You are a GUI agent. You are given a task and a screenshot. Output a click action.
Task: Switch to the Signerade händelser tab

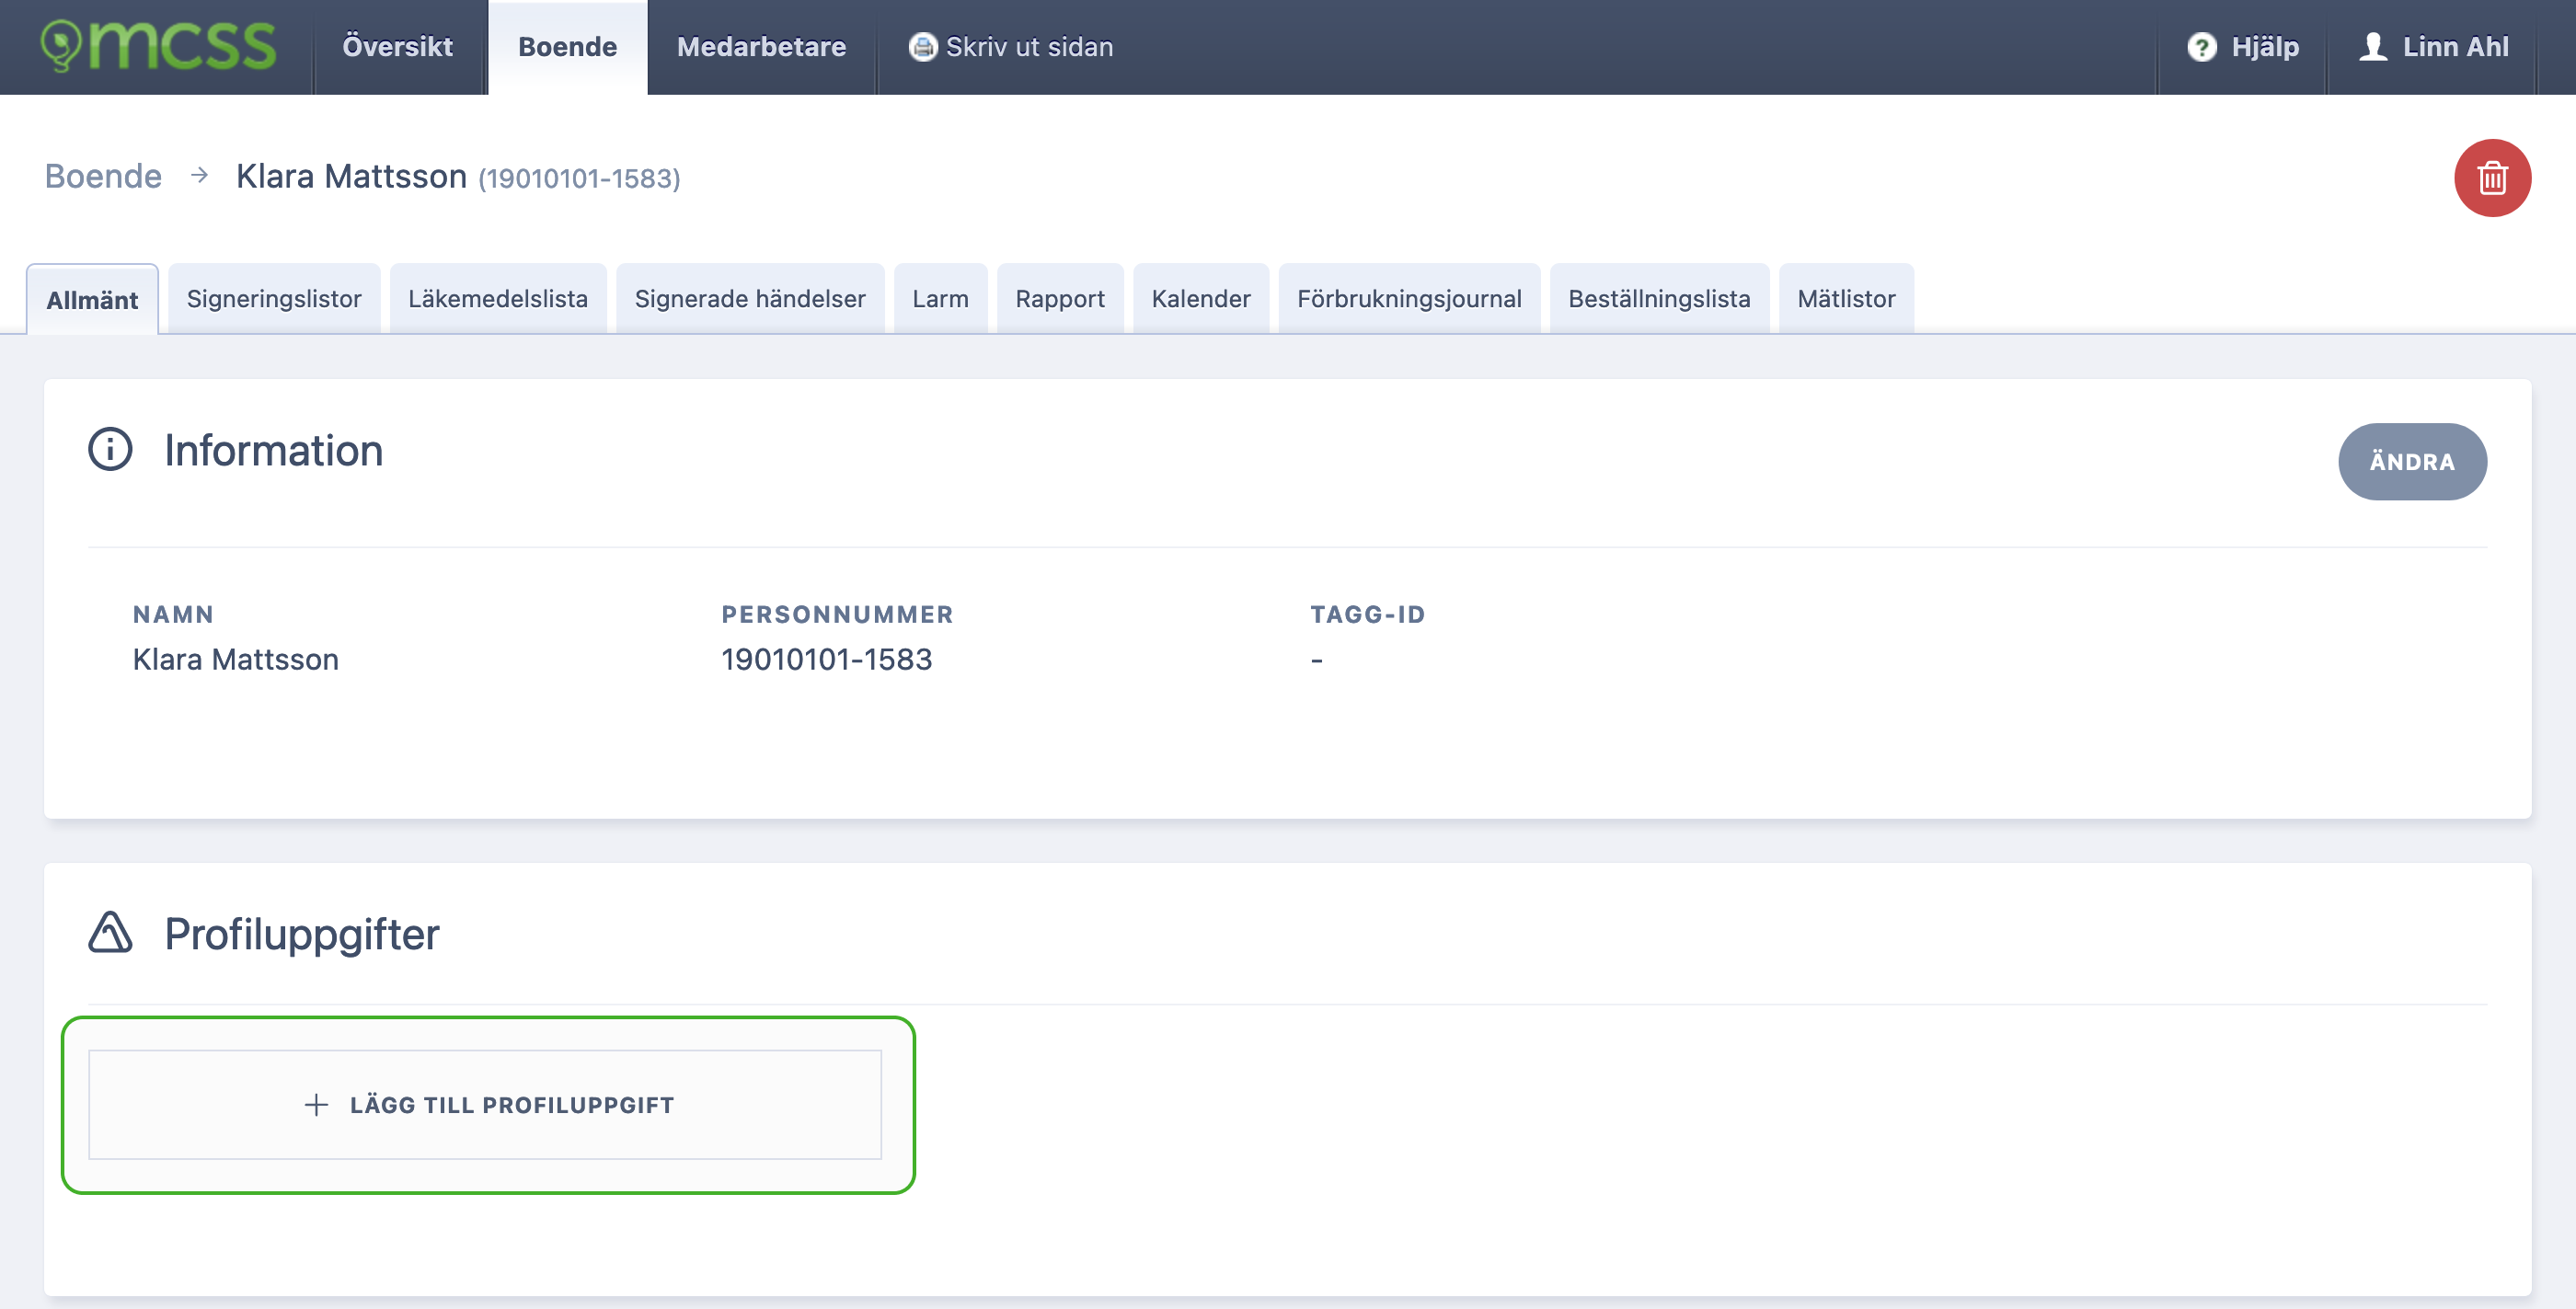click(x=750, y=298)
